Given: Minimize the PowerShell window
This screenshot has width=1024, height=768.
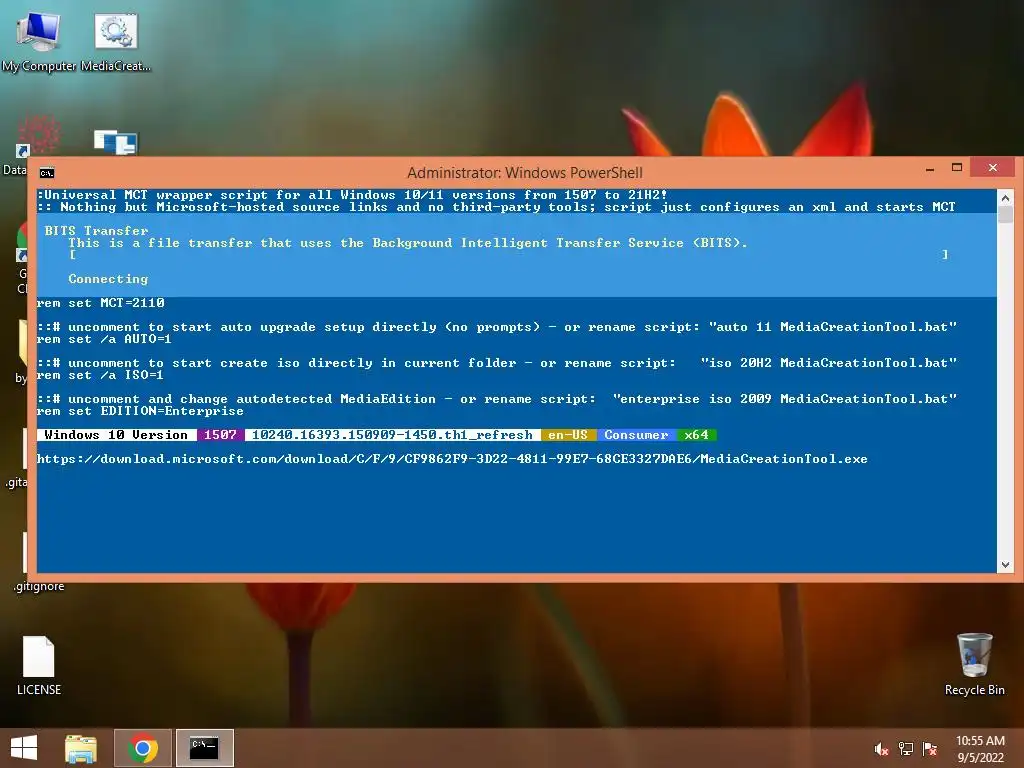Looking at the screenshot, I should [930, 168].
